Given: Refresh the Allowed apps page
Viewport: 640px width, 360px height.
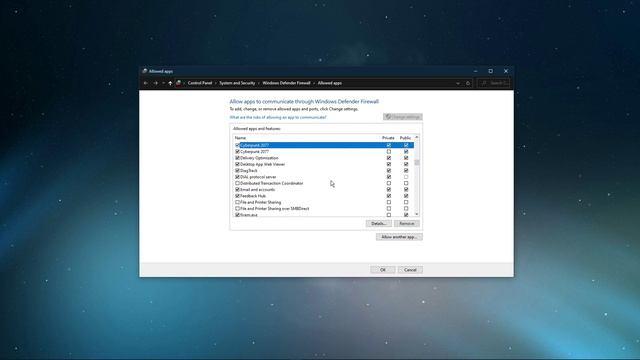Looking at the screenshot, I should (x=468, y=83).
